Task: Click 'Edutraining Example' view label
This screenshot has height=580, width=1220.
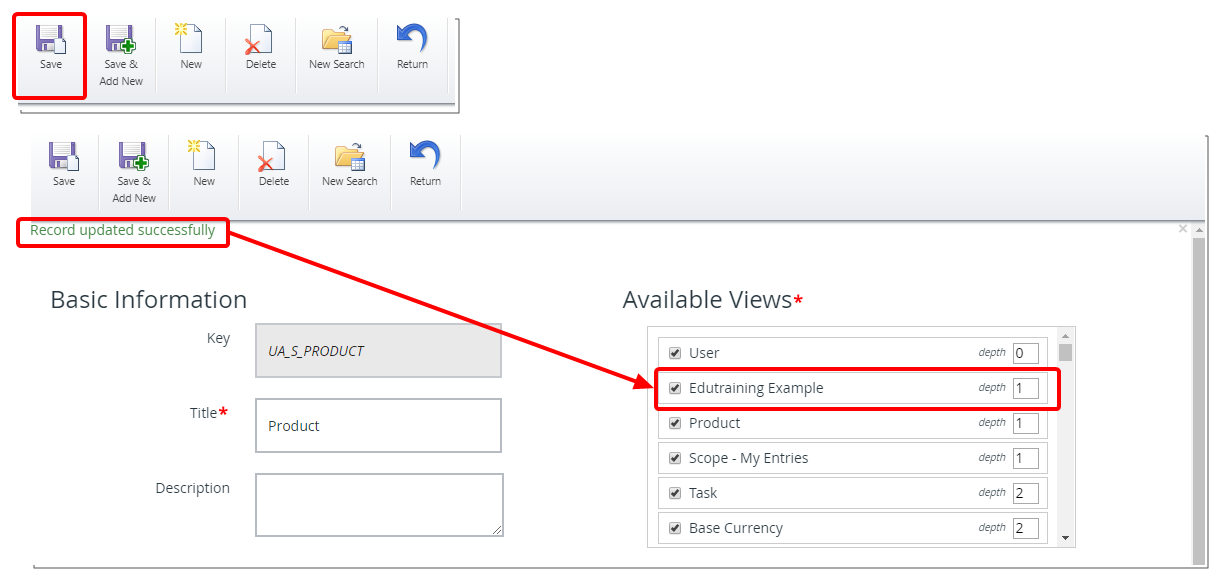Action: pos(756,388)
